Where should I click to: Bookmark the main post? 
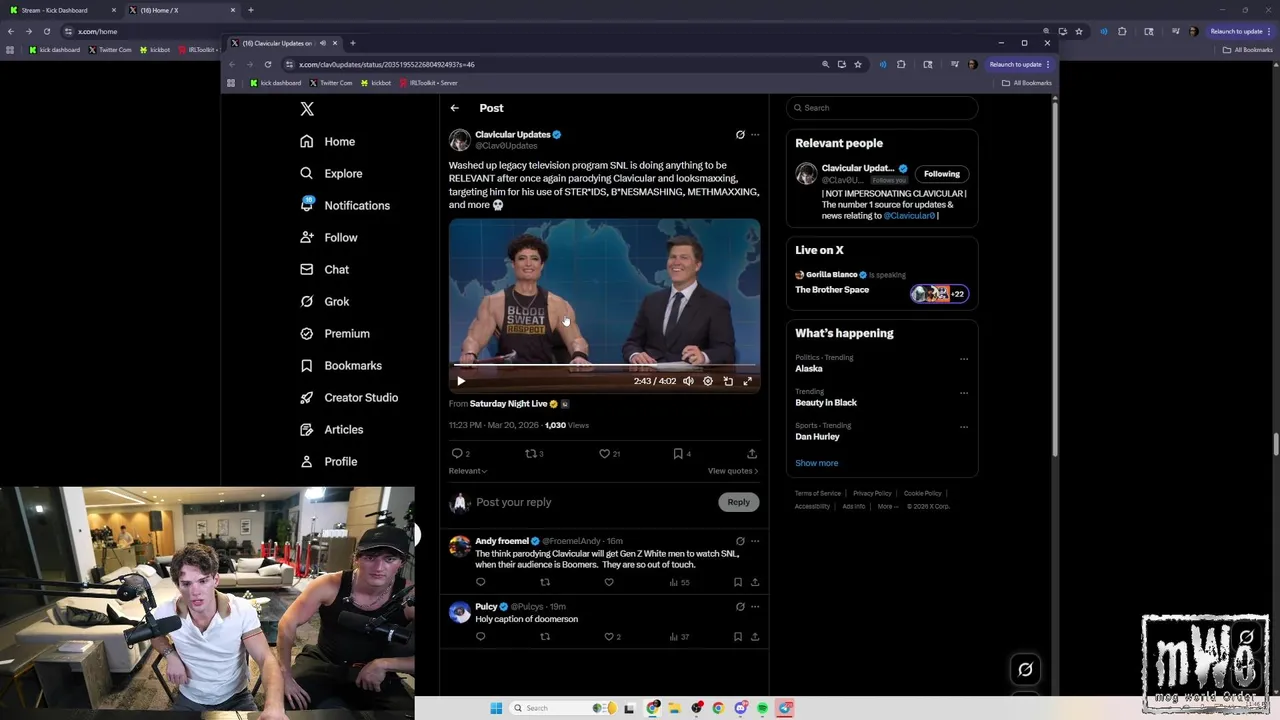point(678,454)
